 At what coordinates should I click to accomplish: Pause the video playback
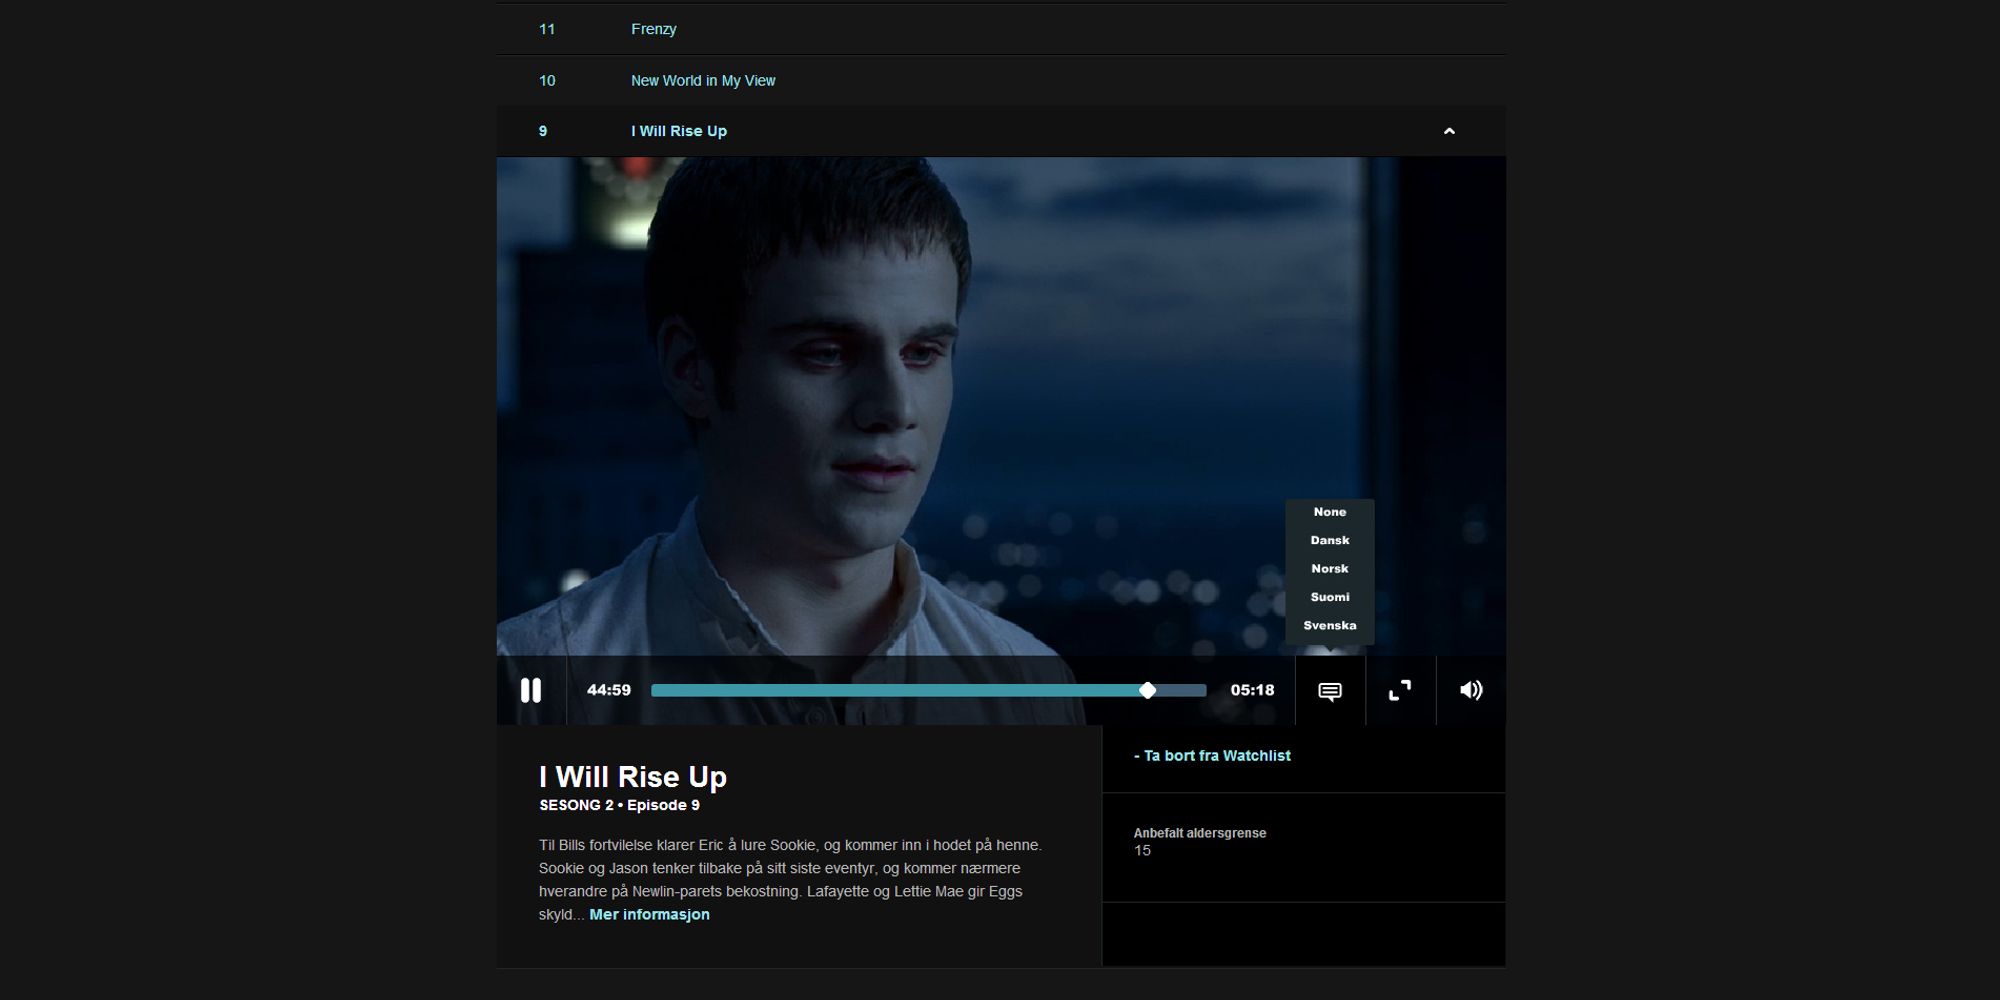[531, 690]
